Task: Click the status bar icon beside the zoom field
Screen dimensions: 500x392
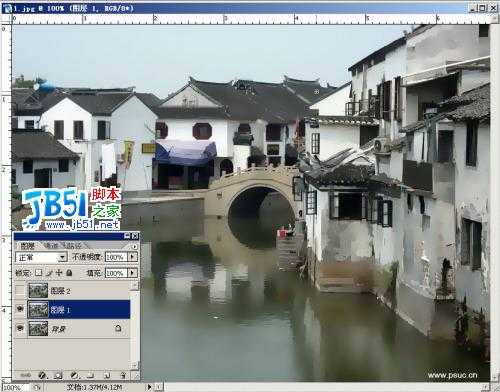Action: pyautogui.click(x=37, y=387)
